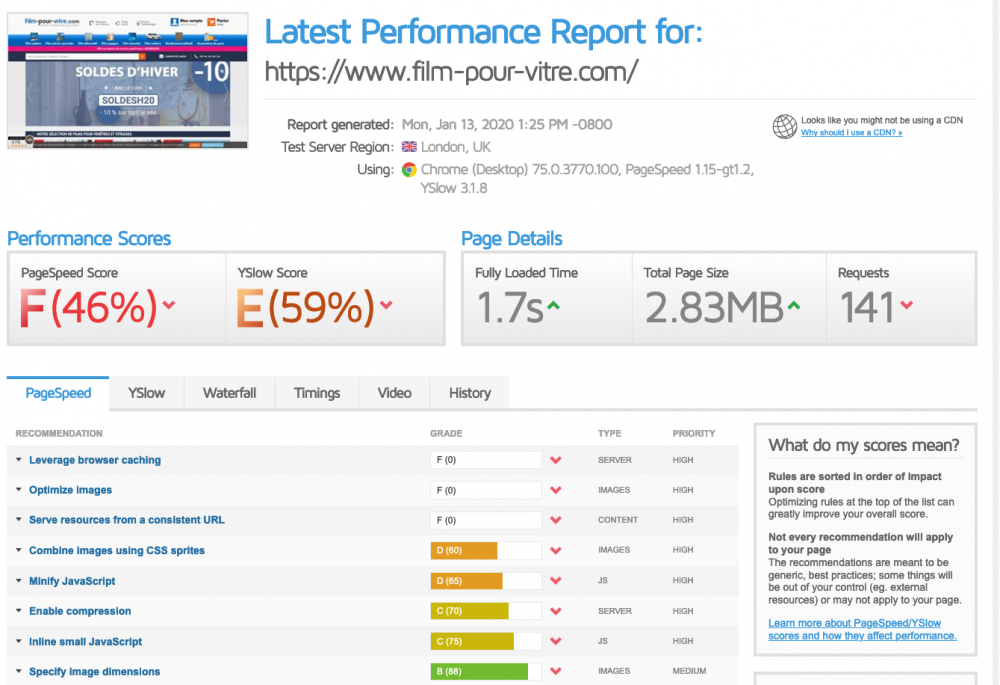
Task: Click the C (70) grade bar
Action: (x=486, y=611)
